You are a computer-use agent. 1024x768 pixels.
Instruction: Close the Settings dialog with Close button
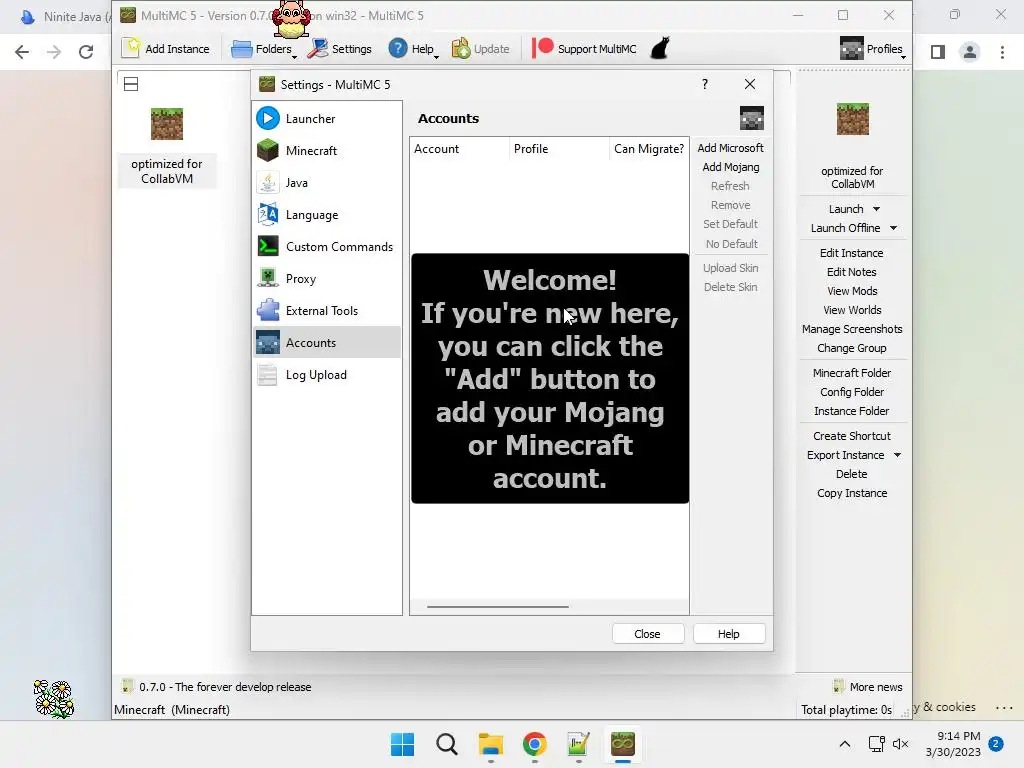click(647, 634)
